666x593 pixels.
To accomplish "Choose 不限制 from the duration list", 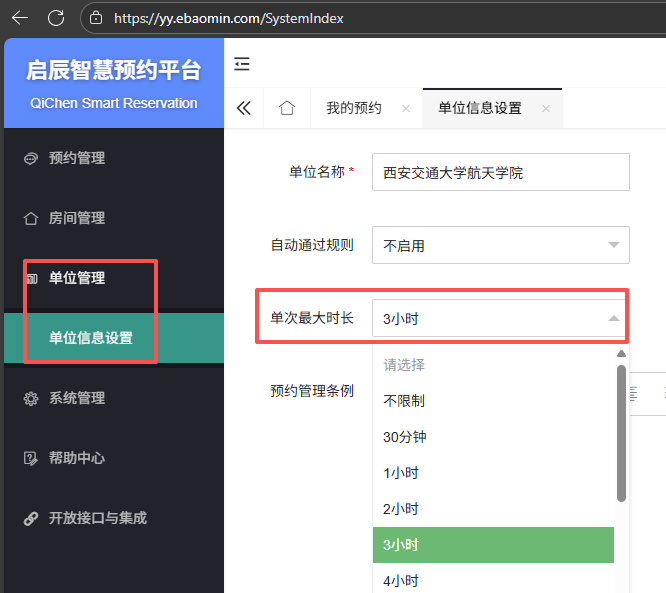I will [x=404, y=401].
